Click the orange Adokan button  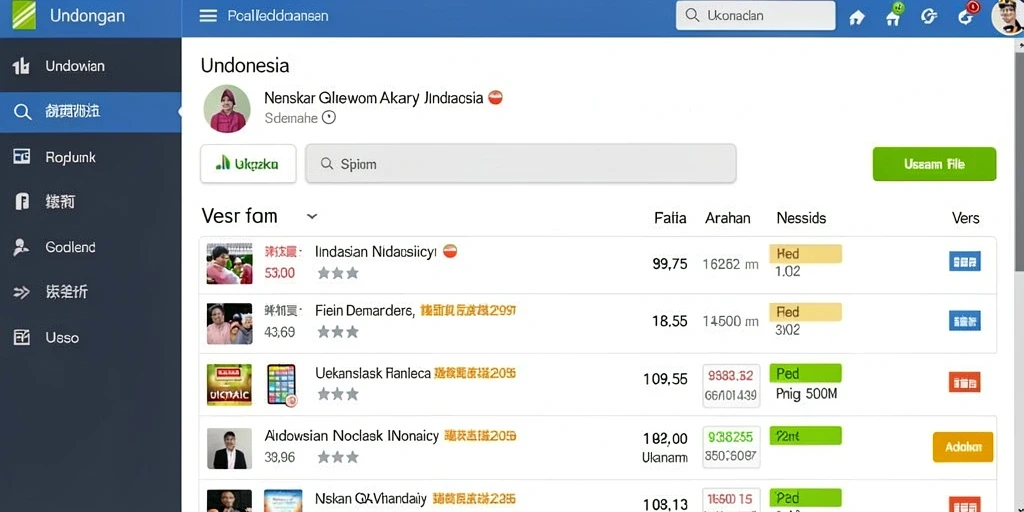pos(963,447)
